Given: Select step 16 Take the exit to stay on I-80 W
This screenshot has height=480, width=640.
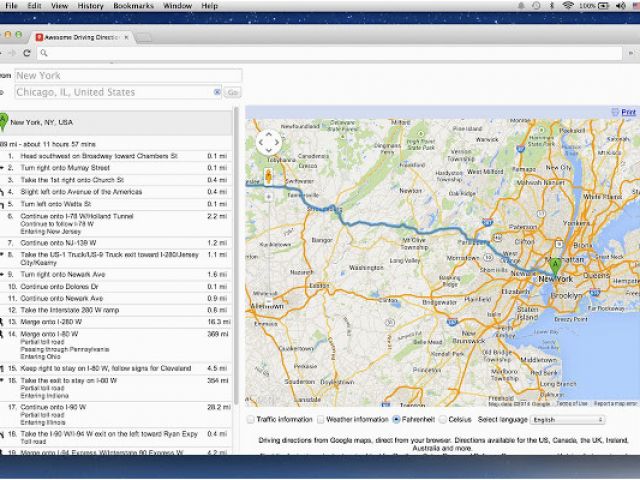Looking at the screenshot, I should [x=116, y=388].
